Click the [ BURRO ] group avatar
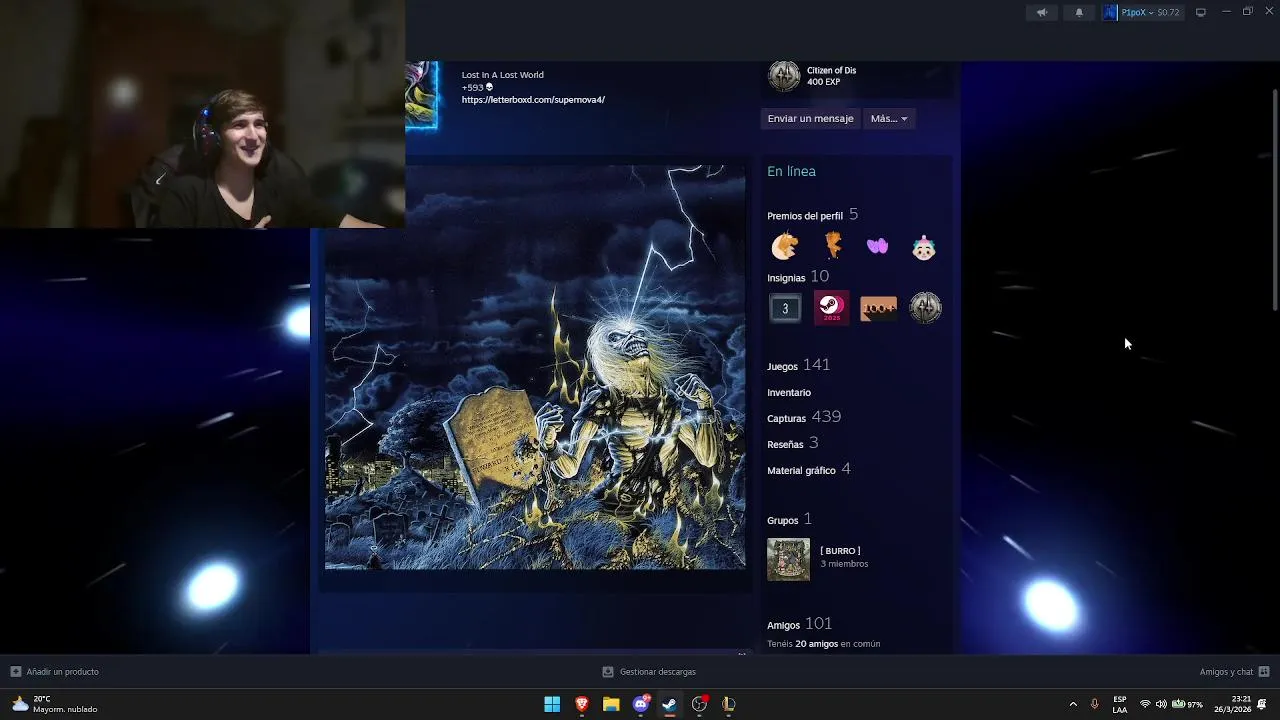Image resolution: width=1280 pixels, height=720 pixels. (788, 560)
